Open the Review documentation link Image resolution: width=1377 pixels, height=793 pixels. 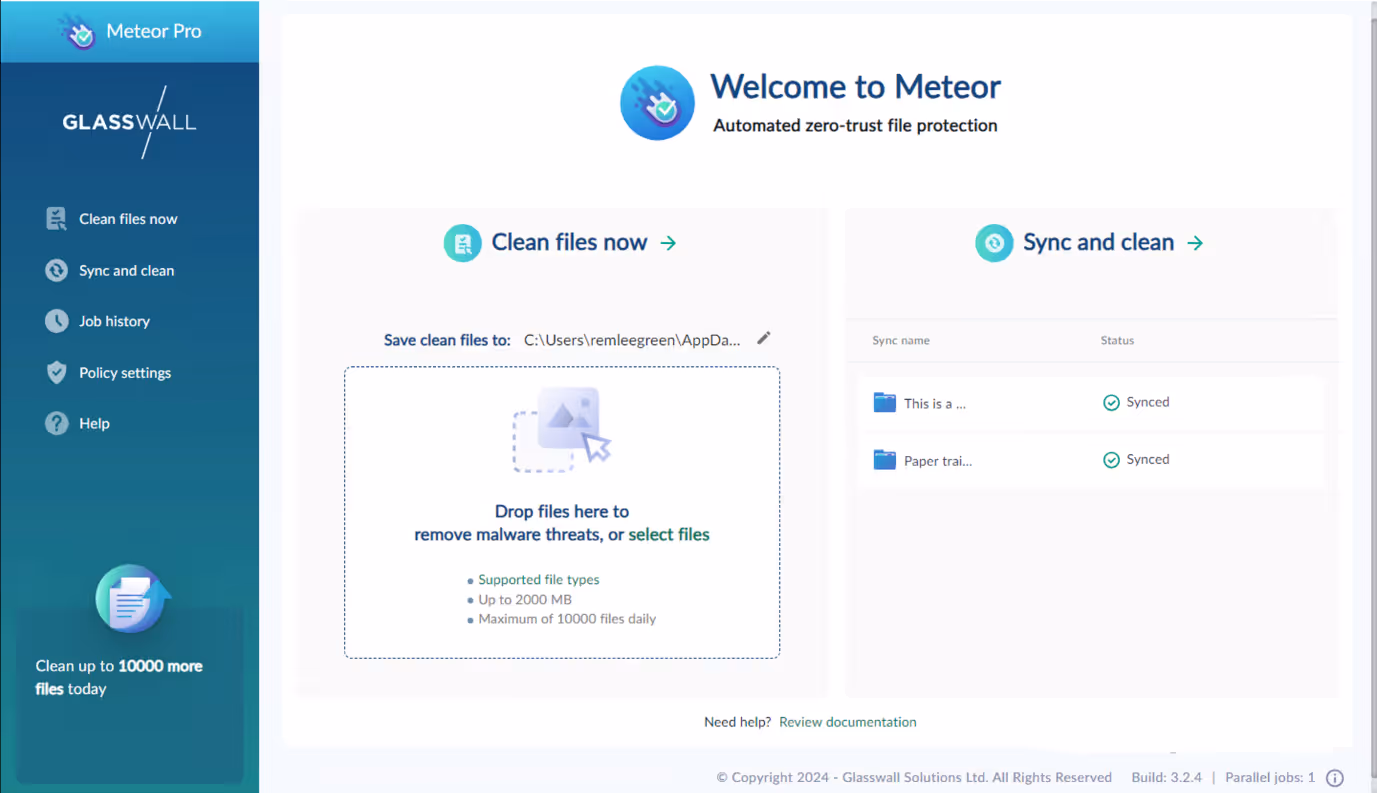[x=848, y=722]
